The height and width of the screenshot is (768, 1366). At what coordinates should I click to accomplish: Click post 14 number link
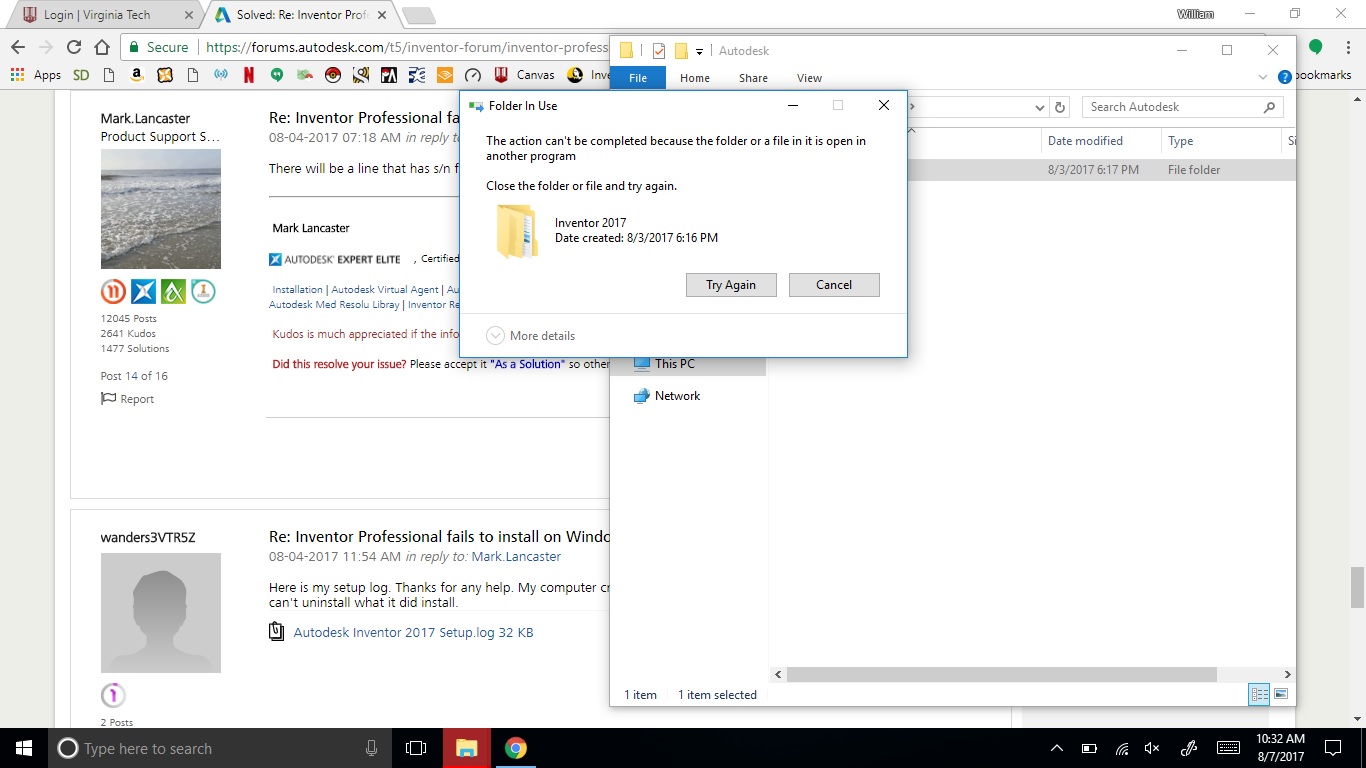[132, 376]
